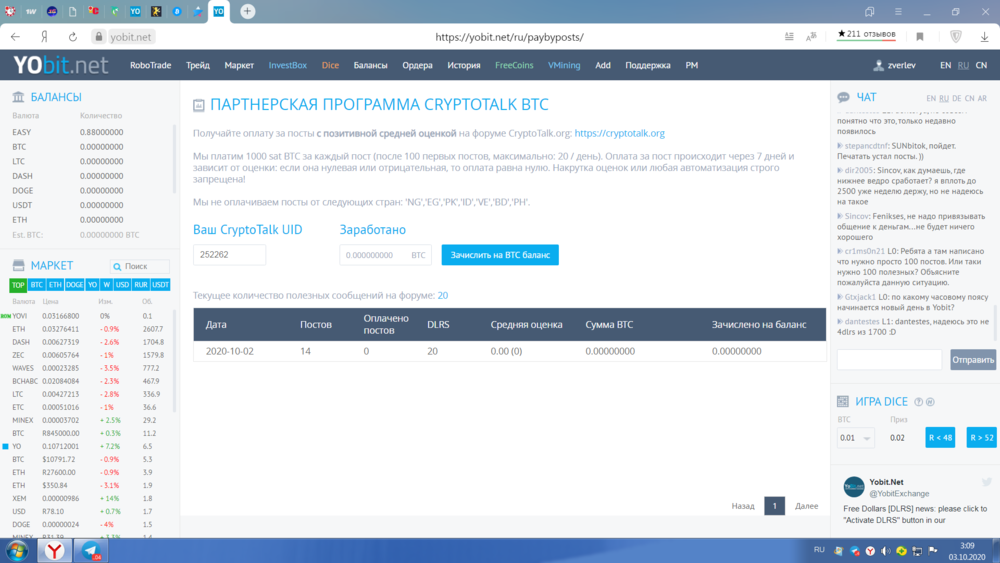Click the market Поиск search field

[x=140, y=266]
